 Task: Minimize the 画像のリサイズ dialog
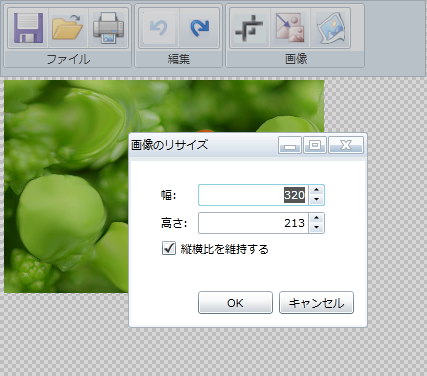point(290,145)
